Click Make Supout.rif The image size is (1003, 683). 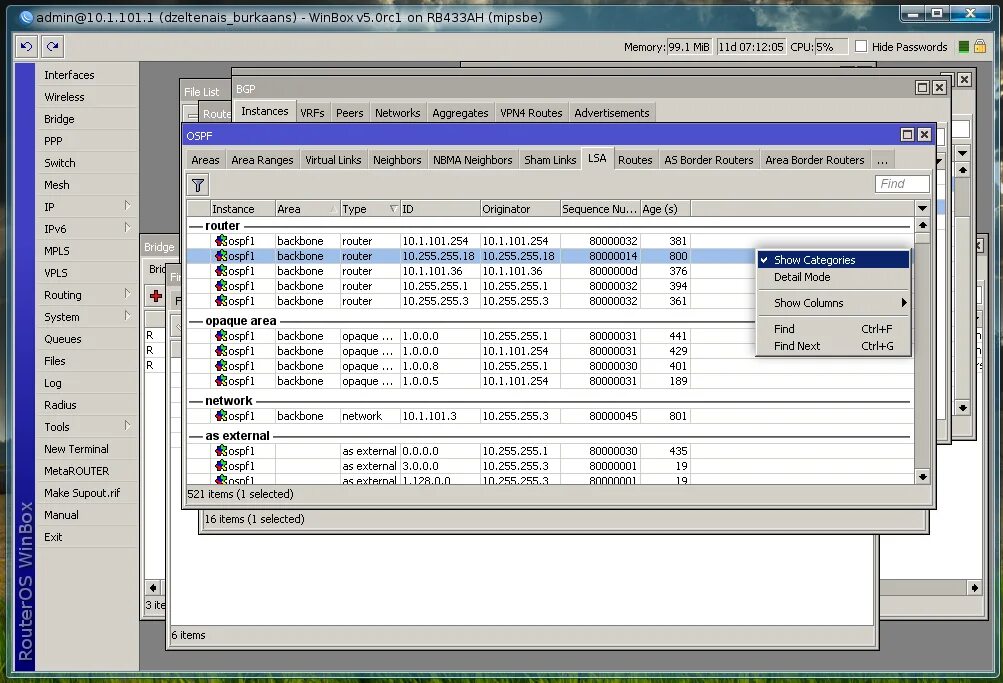coord(88,493)
